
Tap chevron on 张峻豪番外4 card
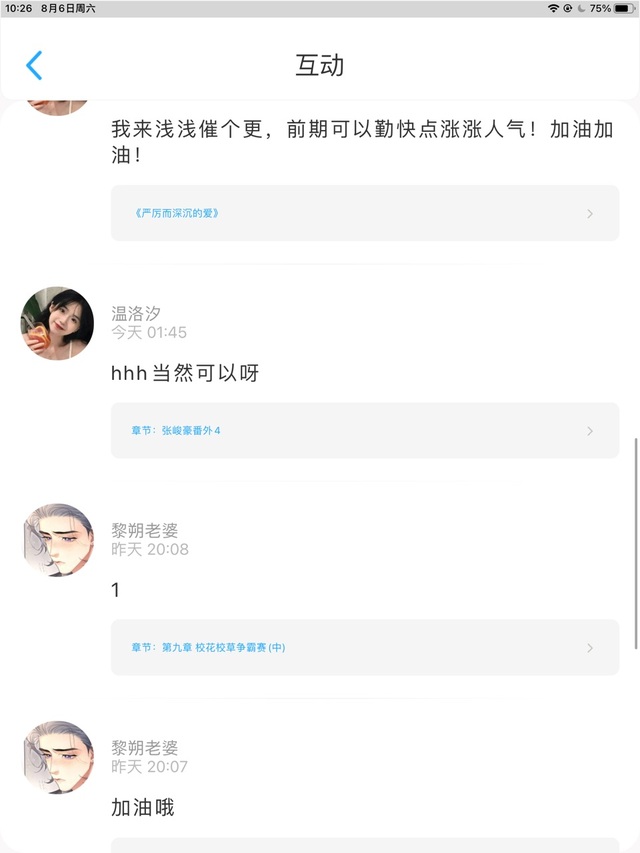(x=590, y=431)
